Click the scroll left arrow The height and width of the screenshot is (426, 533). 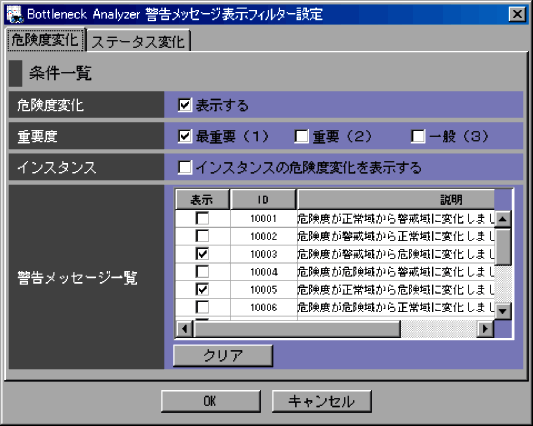click(184, 329)
